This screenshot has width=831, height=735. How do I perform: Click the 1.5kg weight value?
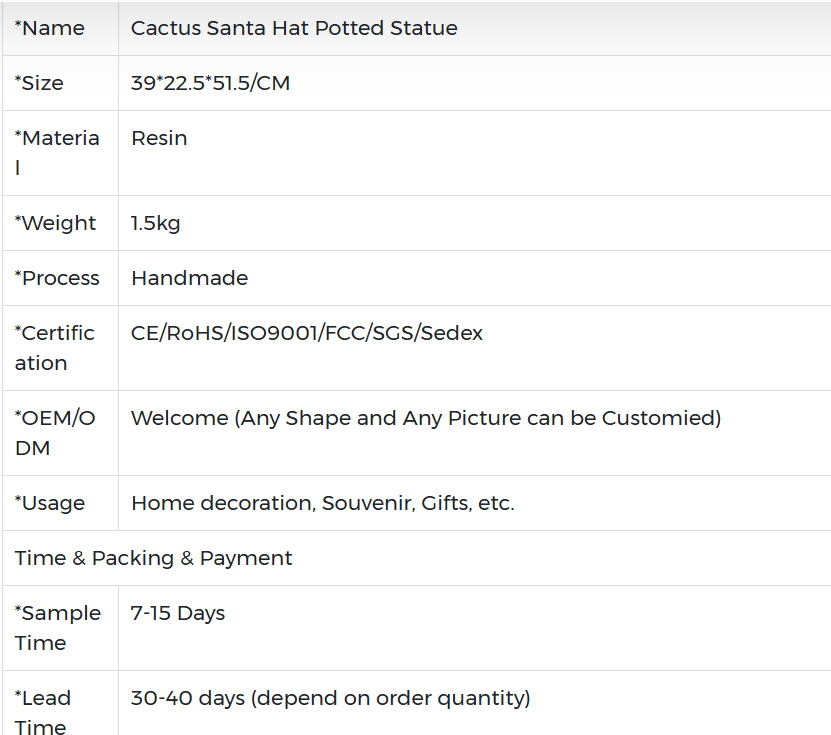click(x=155, y=223)
